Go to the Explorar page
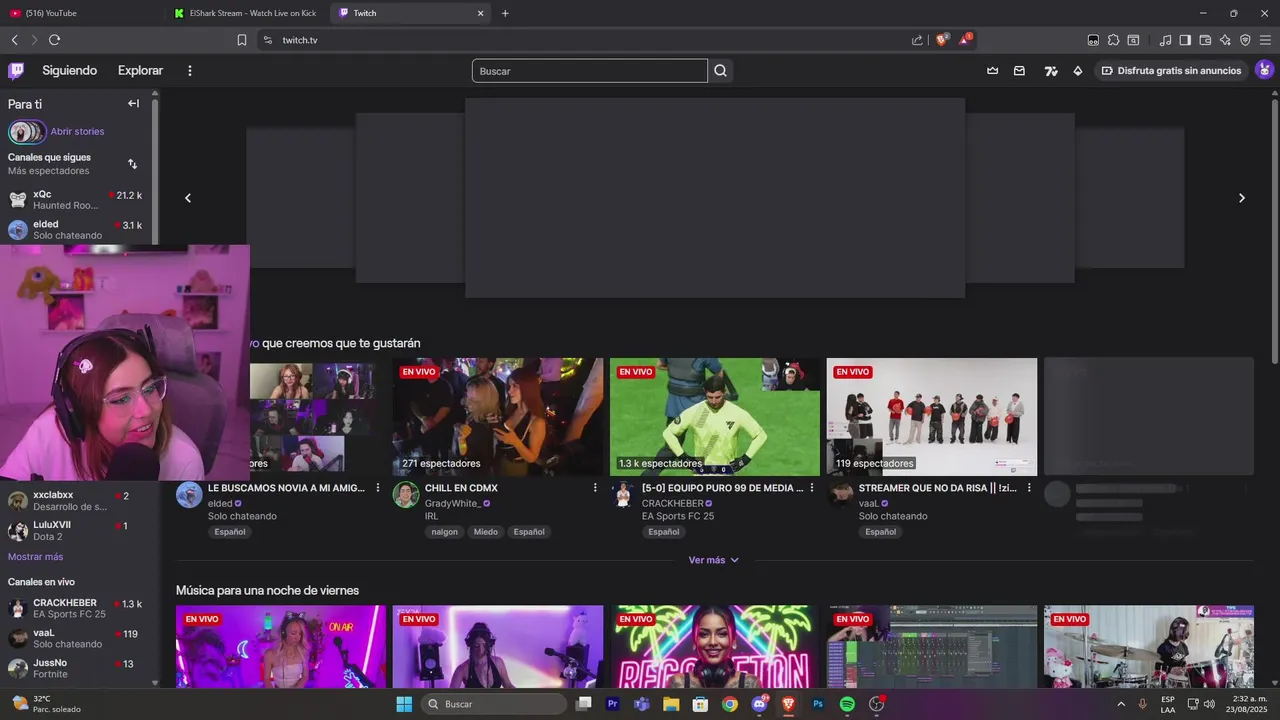 coord(140,70)
